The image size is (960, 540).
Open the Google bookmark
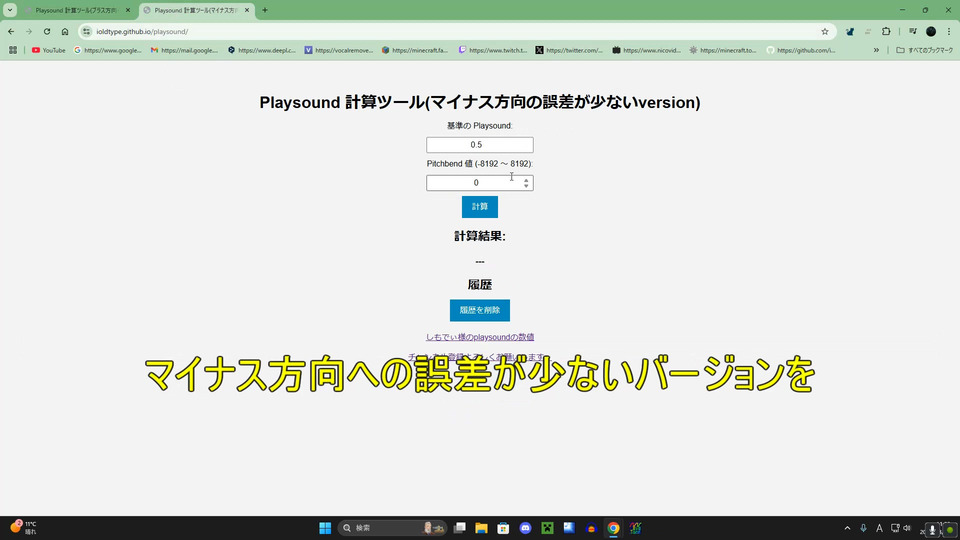[108, 50]
